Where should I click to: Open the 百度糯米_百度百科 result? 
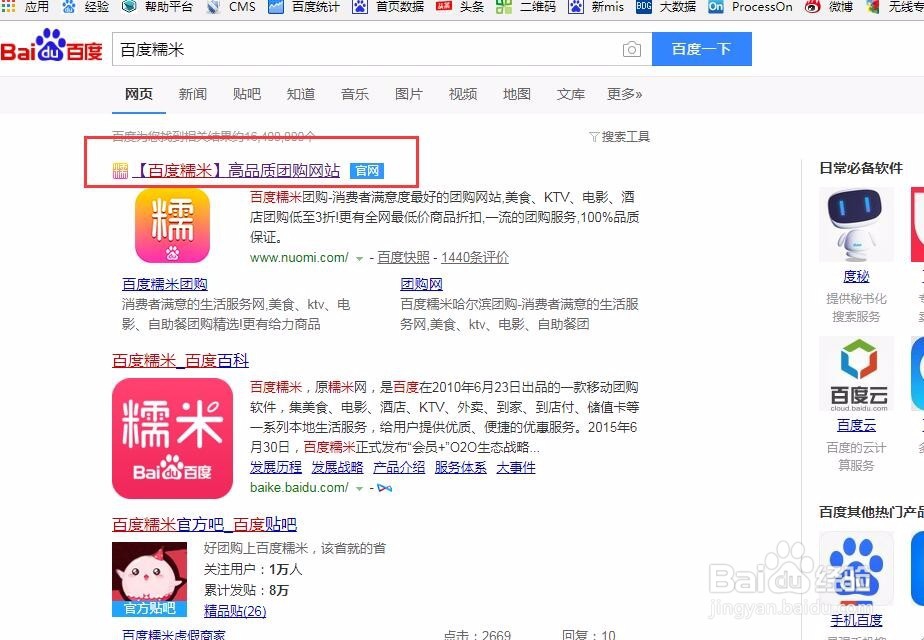(x=180, y=361)
